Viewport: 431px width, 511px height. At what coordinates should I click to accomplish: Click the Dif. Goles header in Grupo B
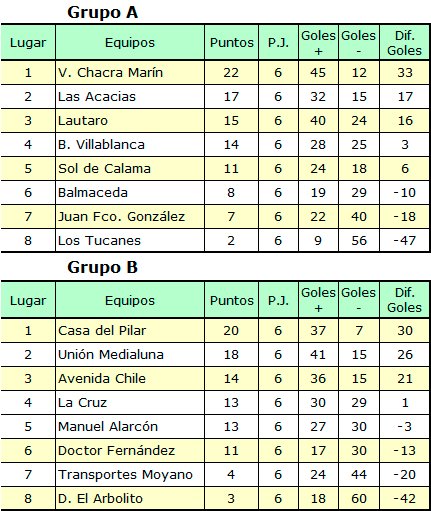404,300
